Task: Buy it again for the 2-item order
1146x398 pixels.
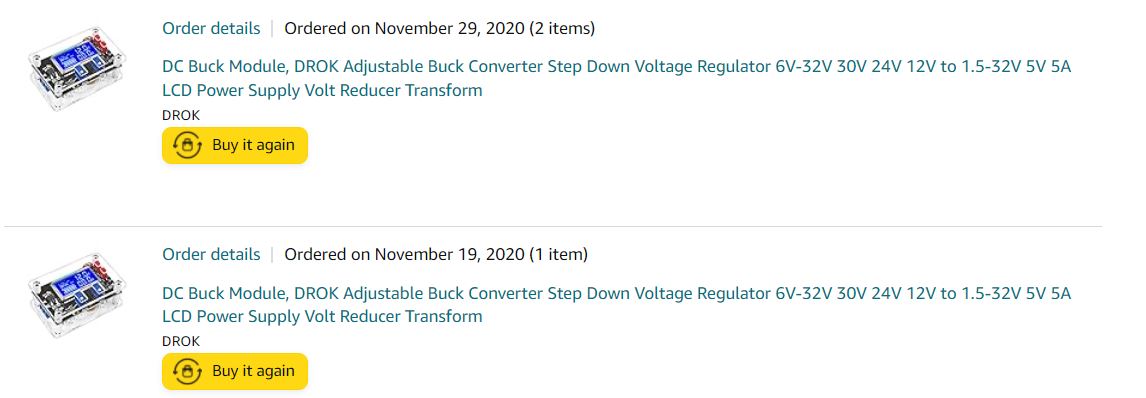Action: pyautogui.click(x=235, y=145)
